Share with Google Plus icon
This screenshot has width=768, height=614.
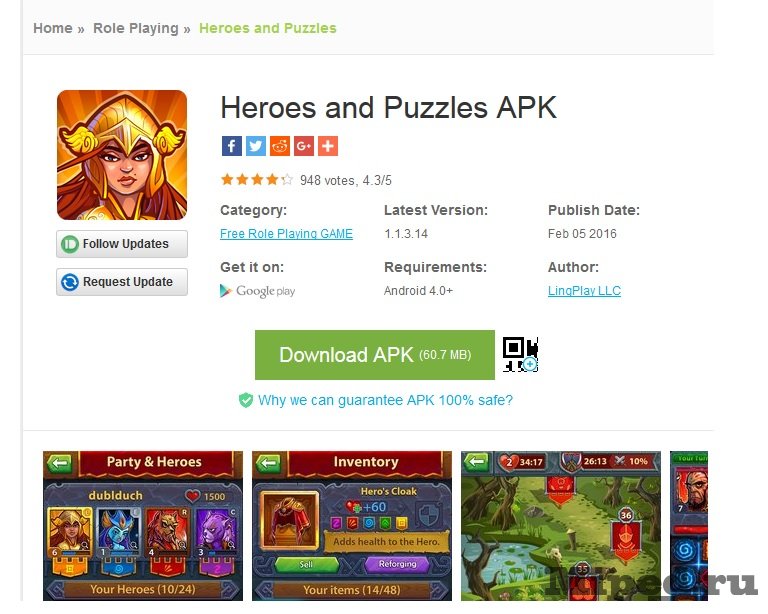click(x=304, y=146)
